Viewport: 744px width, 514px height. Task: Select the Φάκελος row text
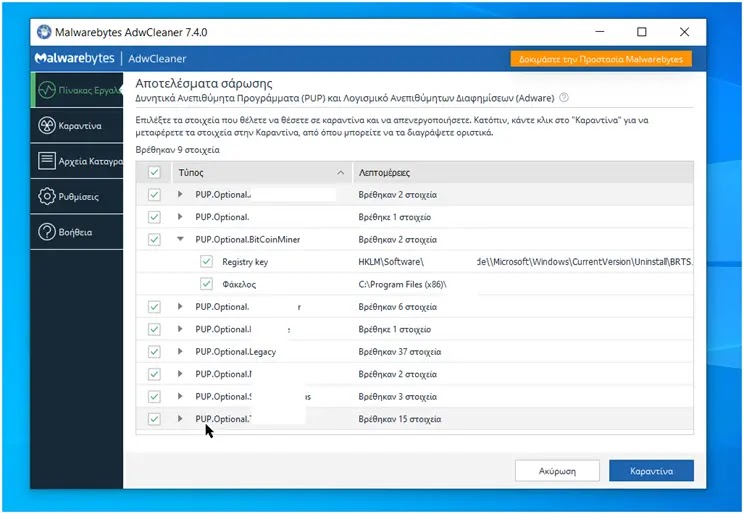point(239,284)
